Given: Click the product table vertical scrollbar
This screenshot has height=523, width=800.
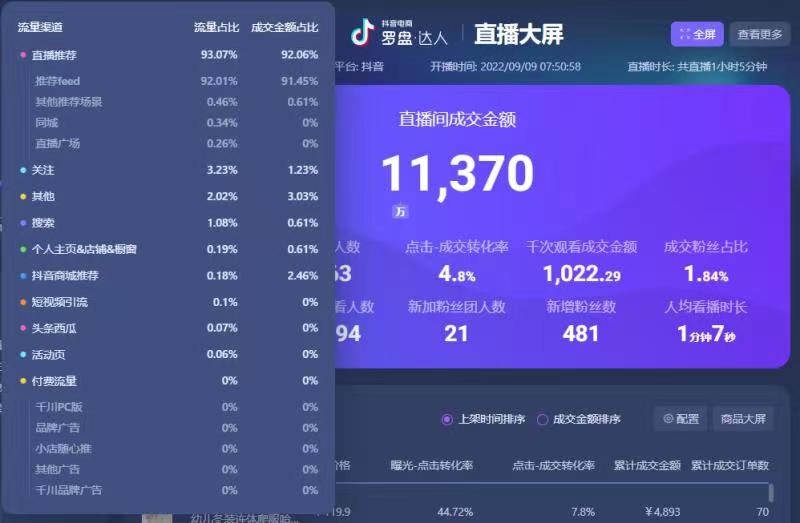Looking at the screenshot, I should [x=770, y=492].
